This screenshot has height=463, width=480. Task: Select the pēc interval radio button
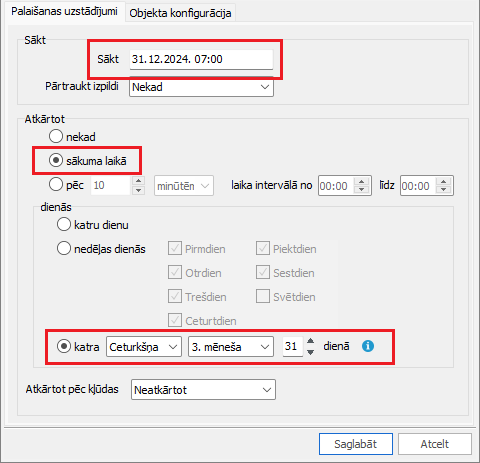[56, 184]
